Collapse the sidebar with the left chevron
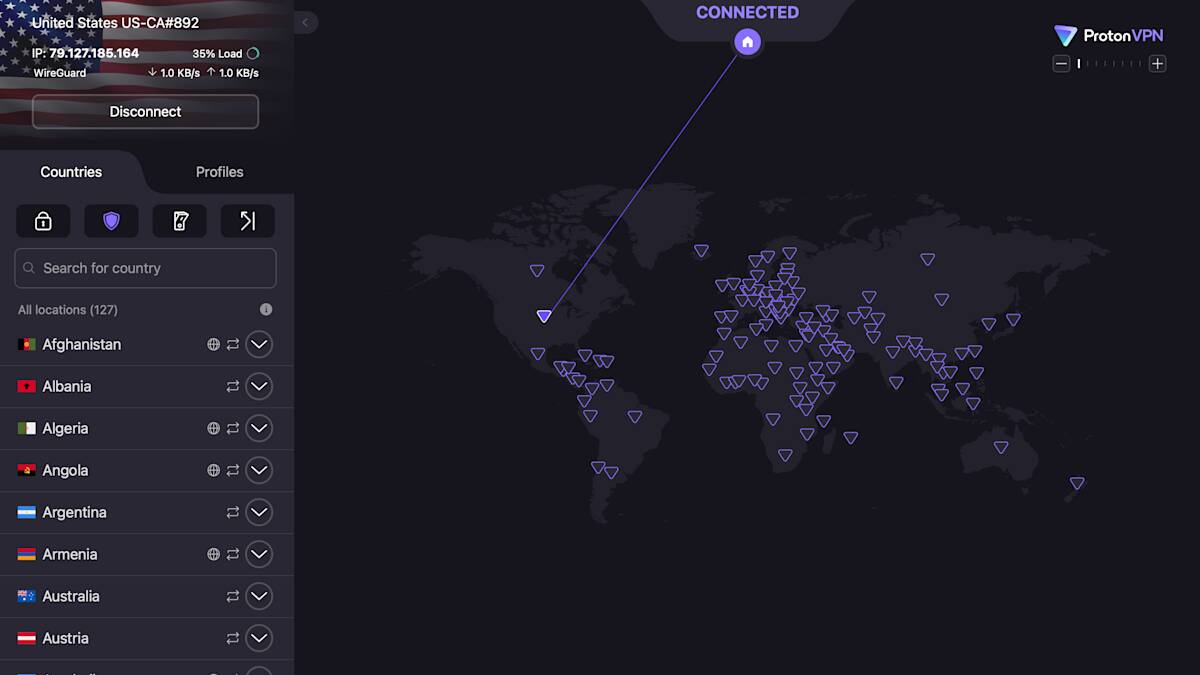Image resolution: width=1200 pixels, height=675 pixels. point(306,22)
